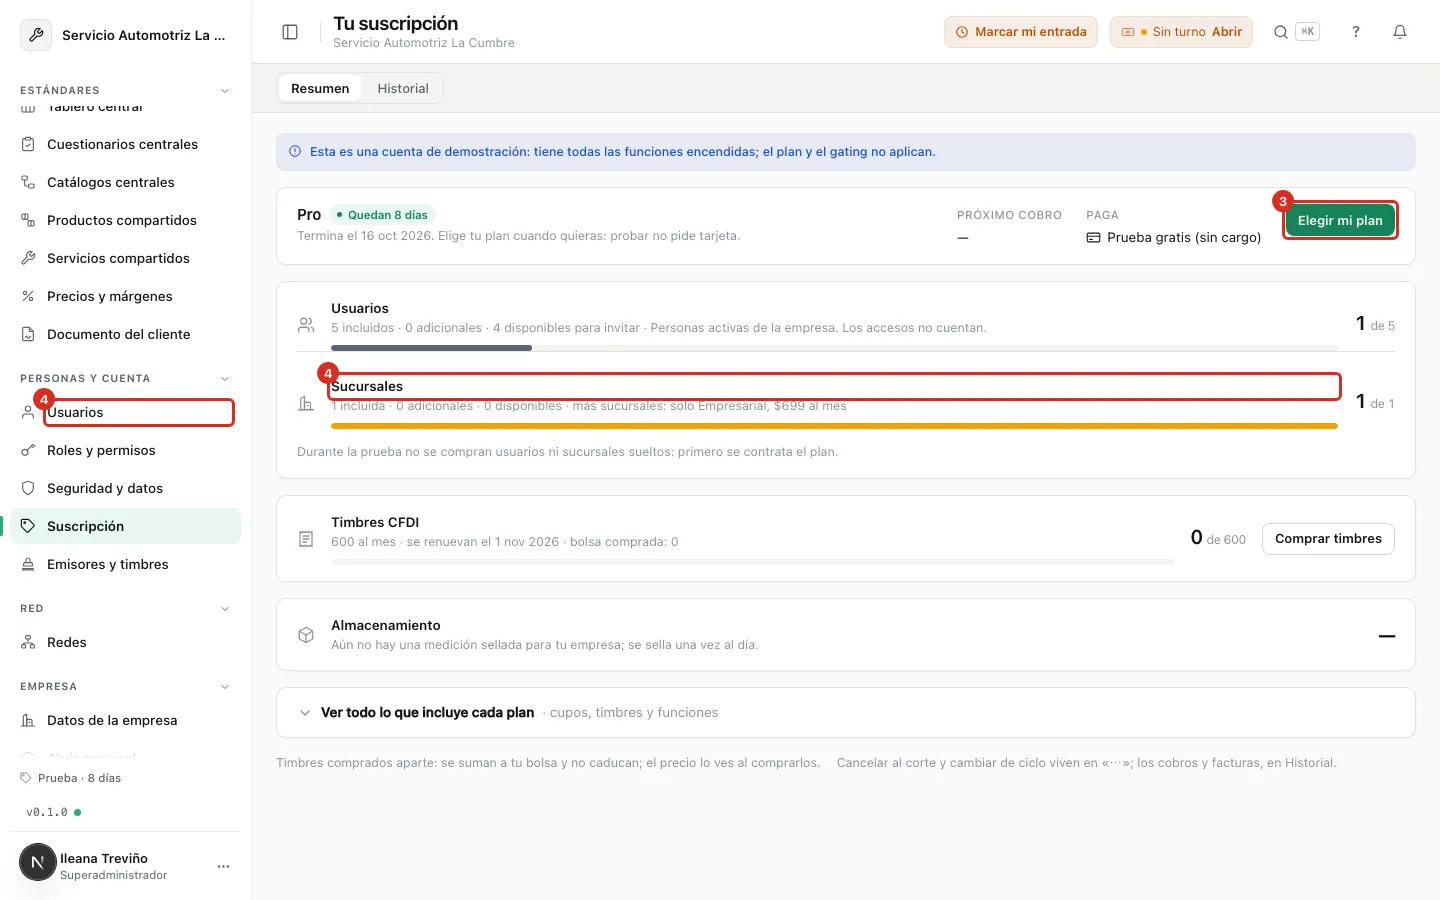This screenshot has width=1440, height=900.
Task: Click Marcar mi entrada button
Action: pos(1021,32)
